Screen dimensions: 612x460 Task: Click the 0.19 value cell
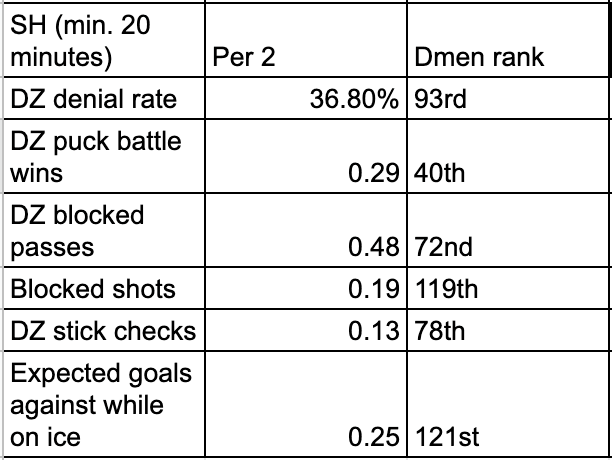click(x=306, y=289)
